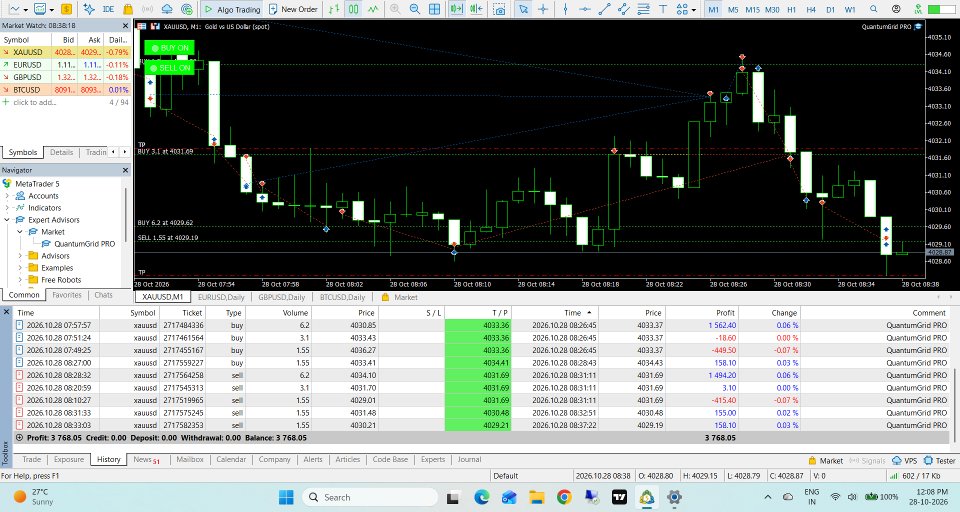Tile chart windows with grid icon

pyautogui.click(x=434, y=9)
